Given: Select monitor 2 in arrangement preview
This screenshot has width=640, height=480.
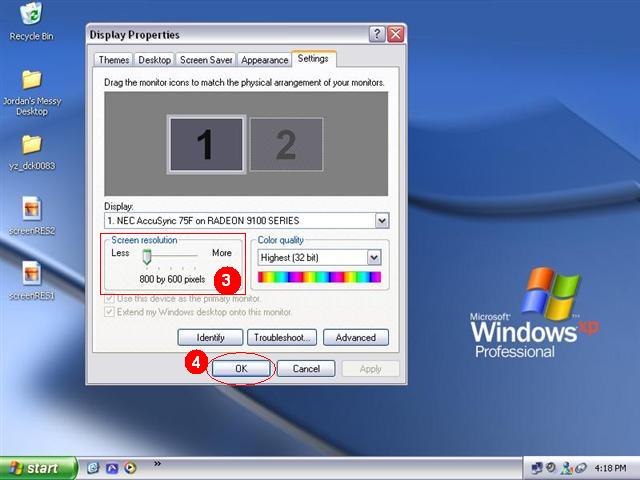Looking at the screenshot, I should tap(286, 144).
